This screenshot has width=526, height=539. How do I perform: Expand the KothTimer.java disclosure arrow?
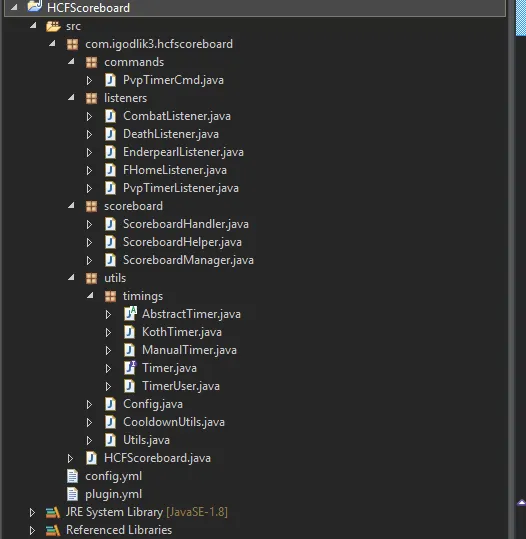click(x=108, y=332)
